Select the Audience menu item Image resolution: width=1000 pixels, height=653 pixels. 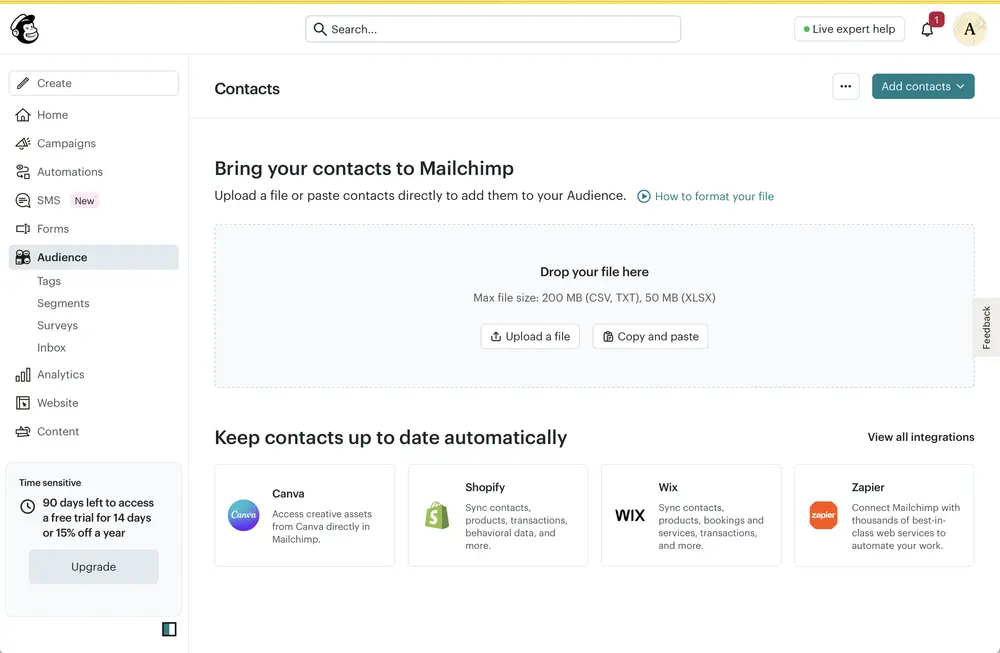click(x=94, y=257)
